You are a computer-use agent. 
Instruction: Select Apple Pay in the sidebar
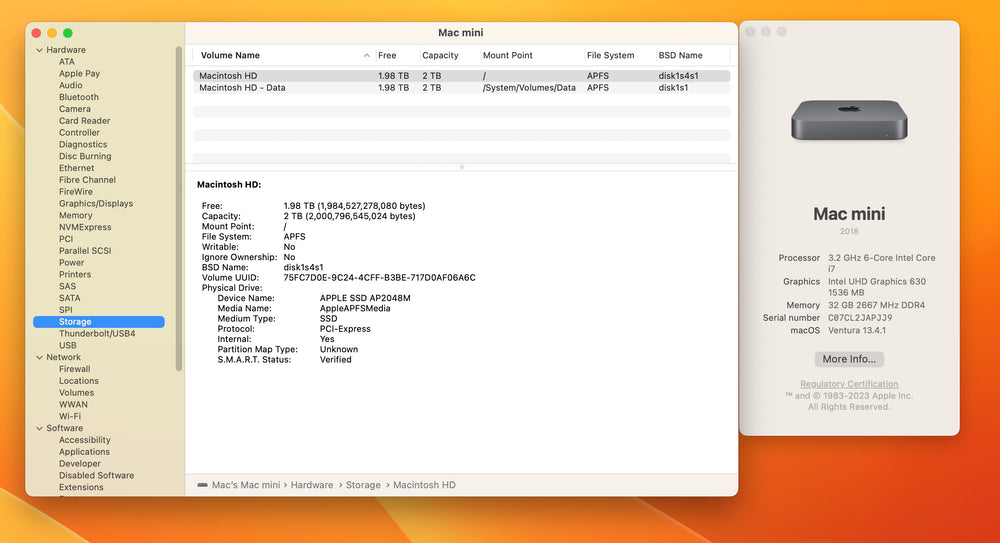pos(80,73)
